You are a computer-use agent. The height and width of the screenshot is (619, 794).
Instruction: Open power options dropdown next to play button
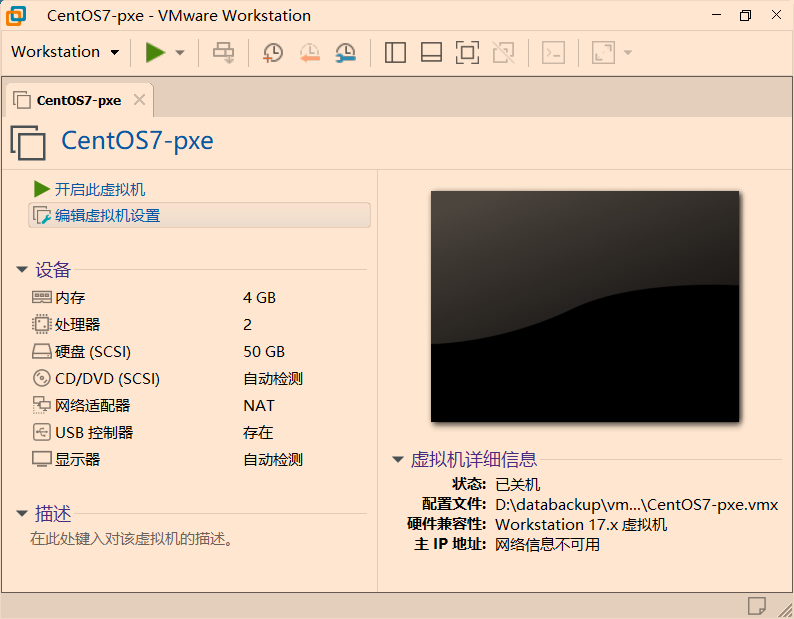pyautogui.click(x=180, y=53)
